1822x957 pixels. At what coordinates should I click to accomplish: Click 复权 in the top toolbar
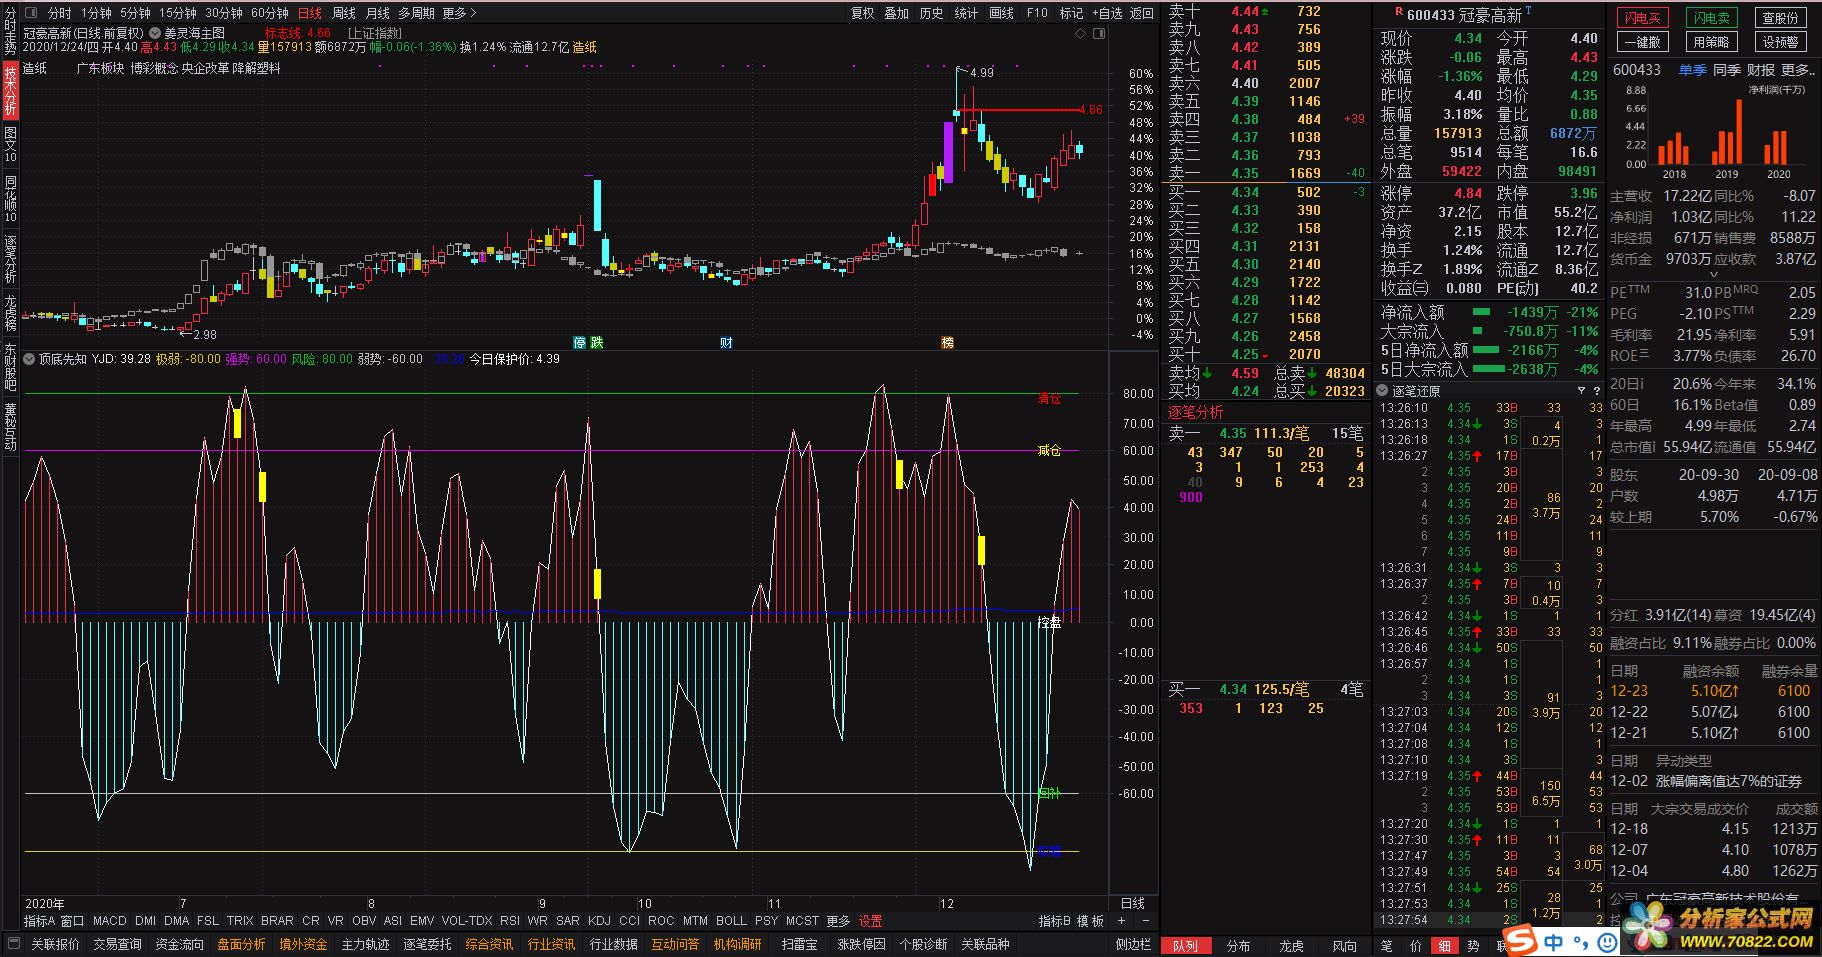(x=862, y=13)
